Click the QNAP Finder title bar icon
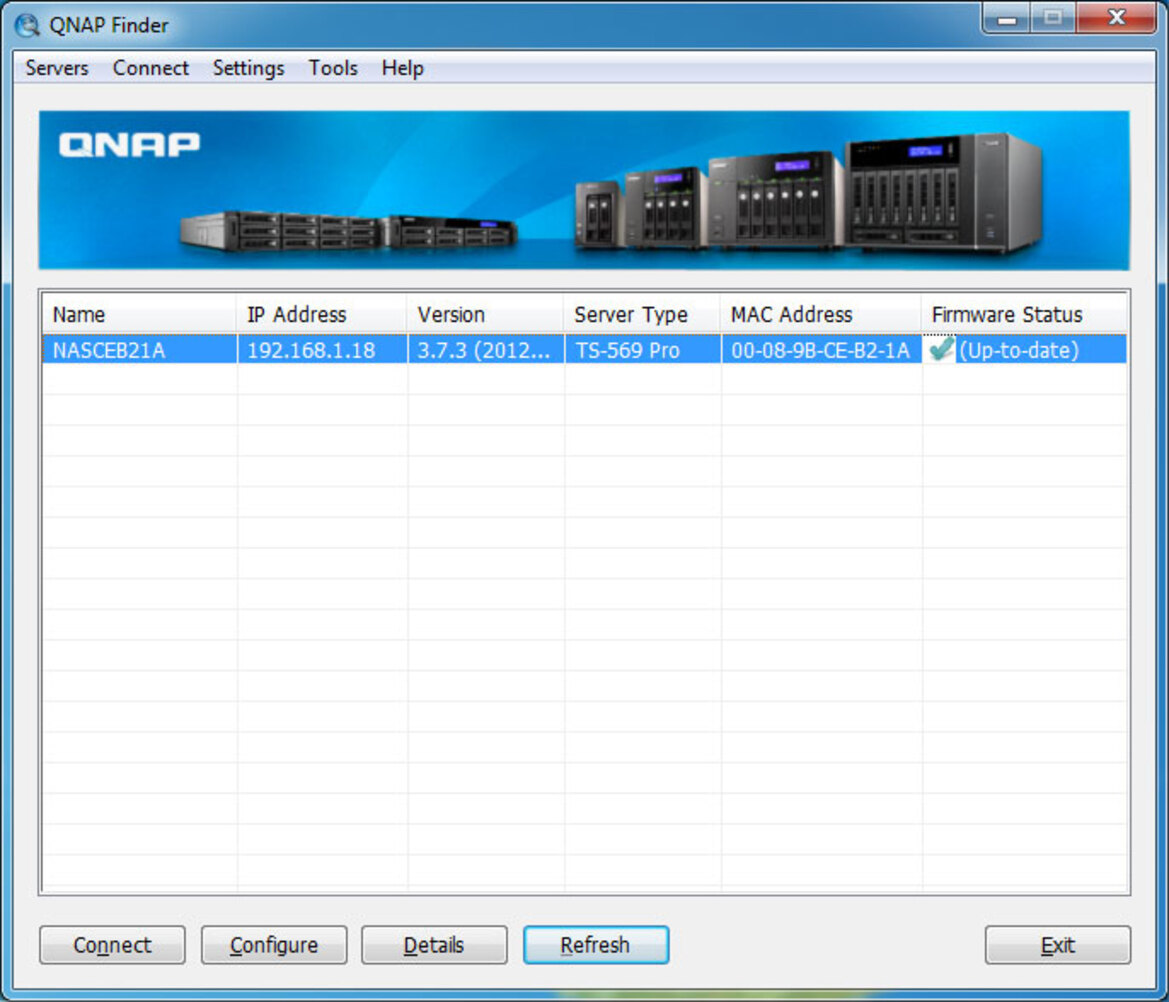The height and width of the screenshot is (1002, 1169). pyautogui.click(x=27, y=25)
